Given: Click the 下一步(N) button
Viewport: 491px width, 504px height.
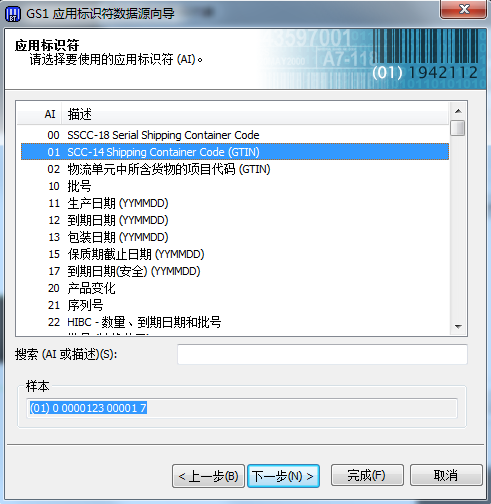Looking at the screenshot, I should (283, 476).
